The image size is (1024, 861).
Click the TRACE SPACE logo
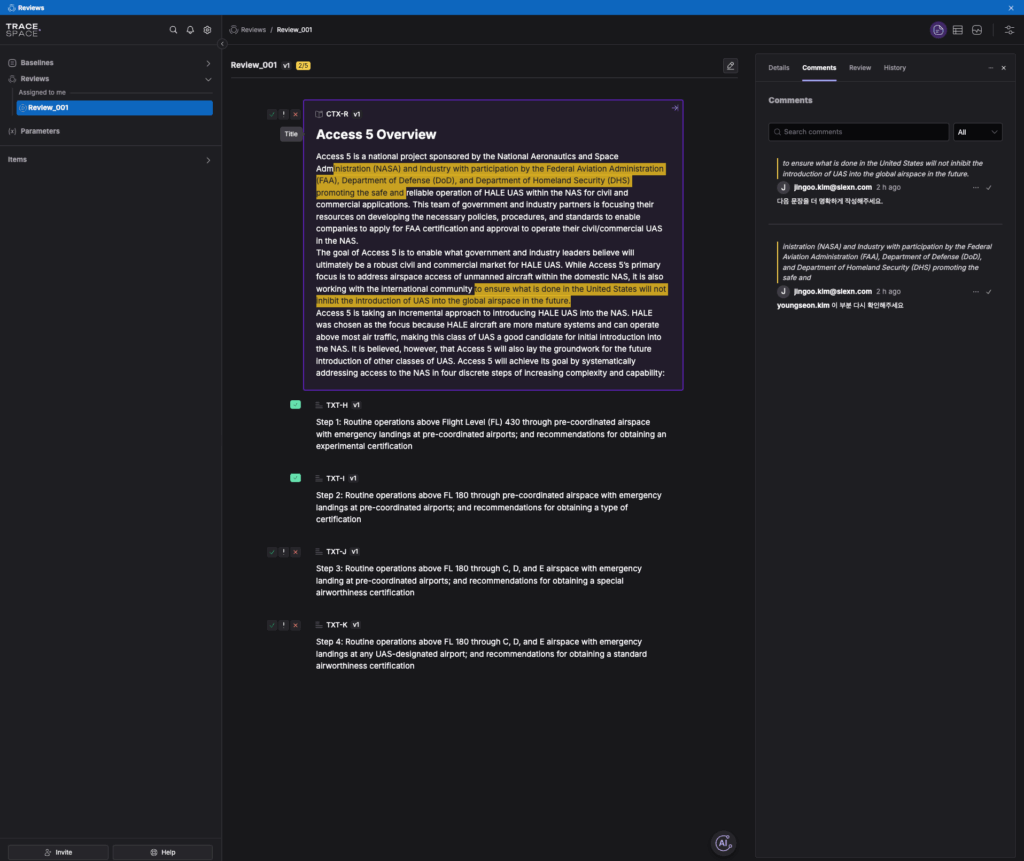23,30
